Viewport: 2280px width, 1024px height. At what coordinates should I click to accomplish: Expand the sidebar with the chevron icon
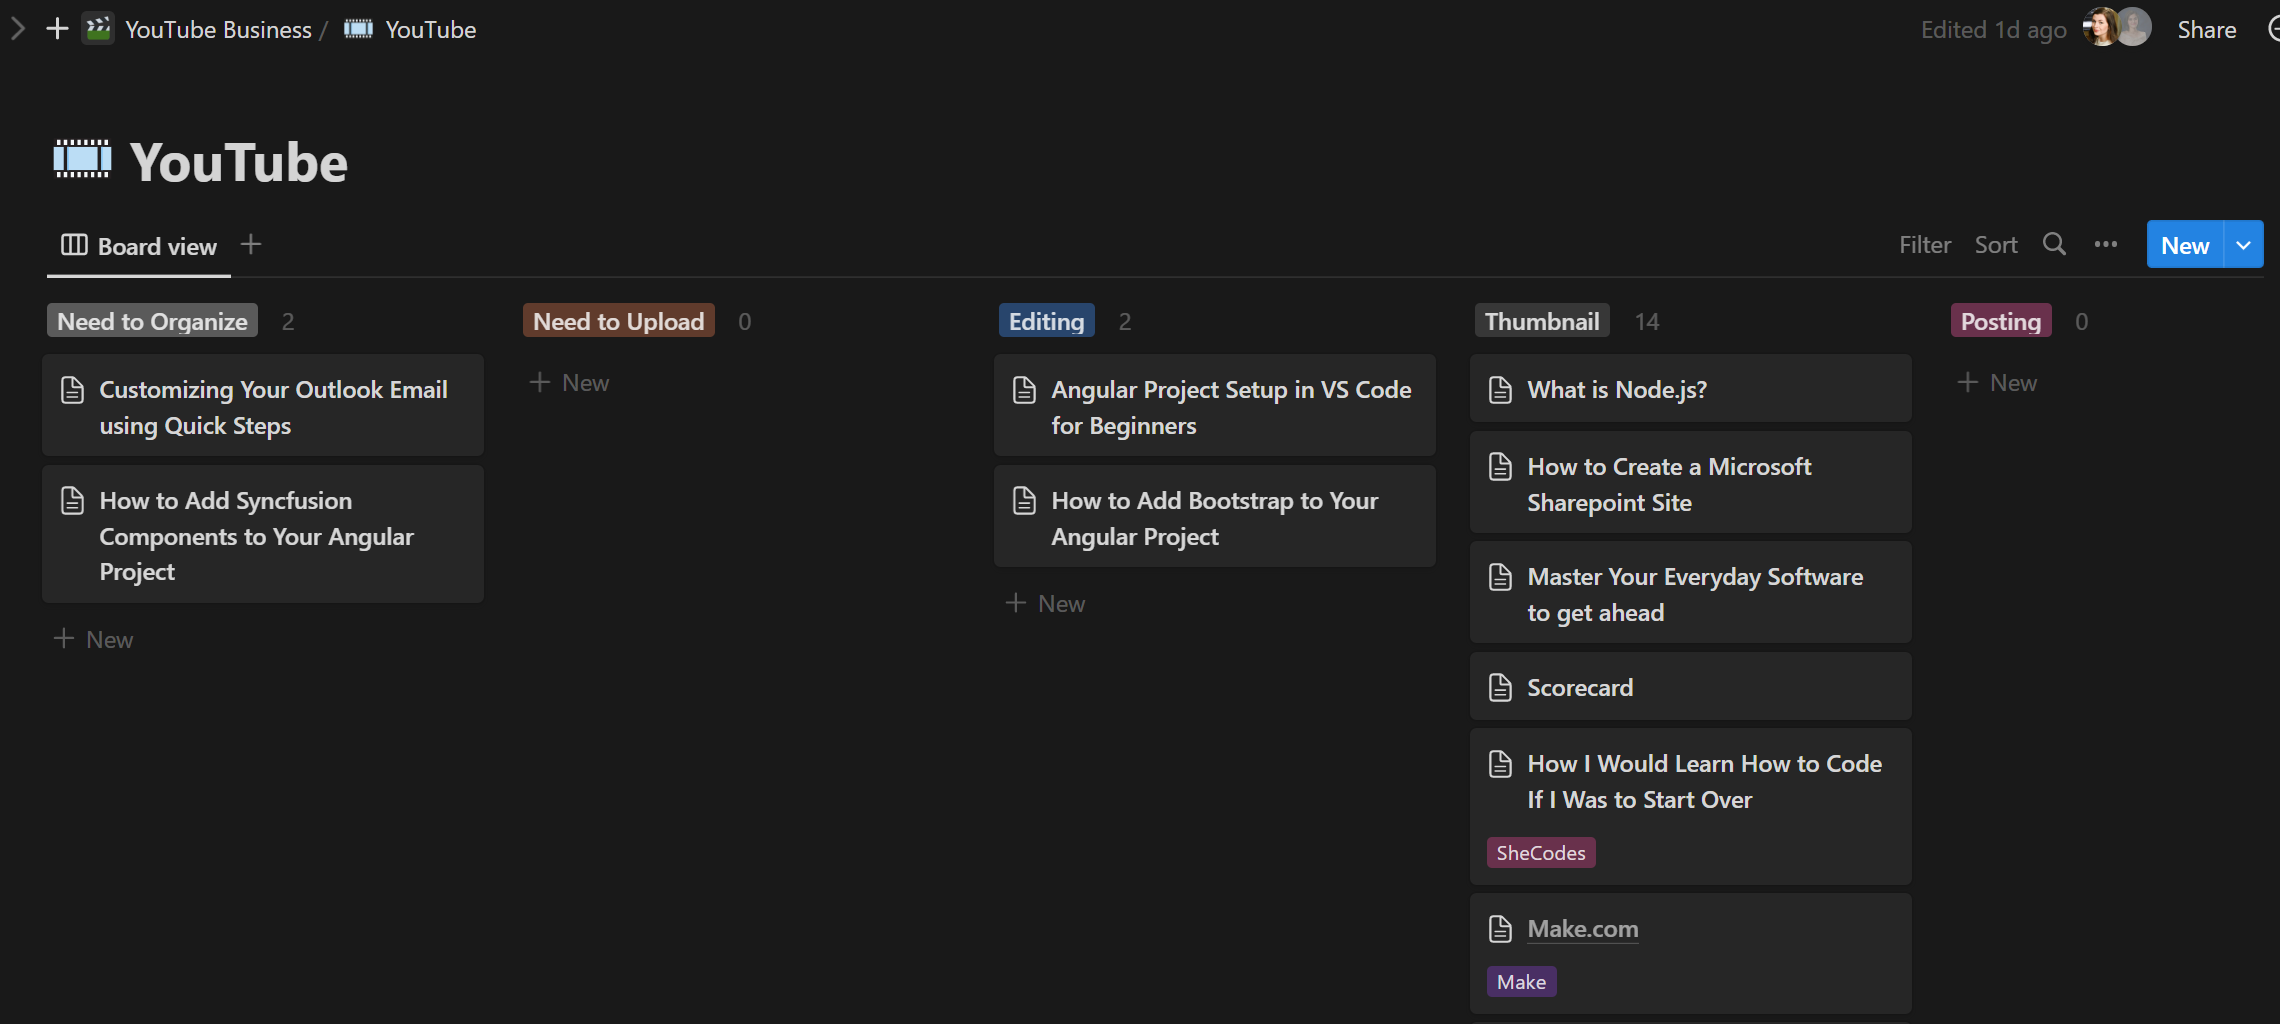click(17, 29)
